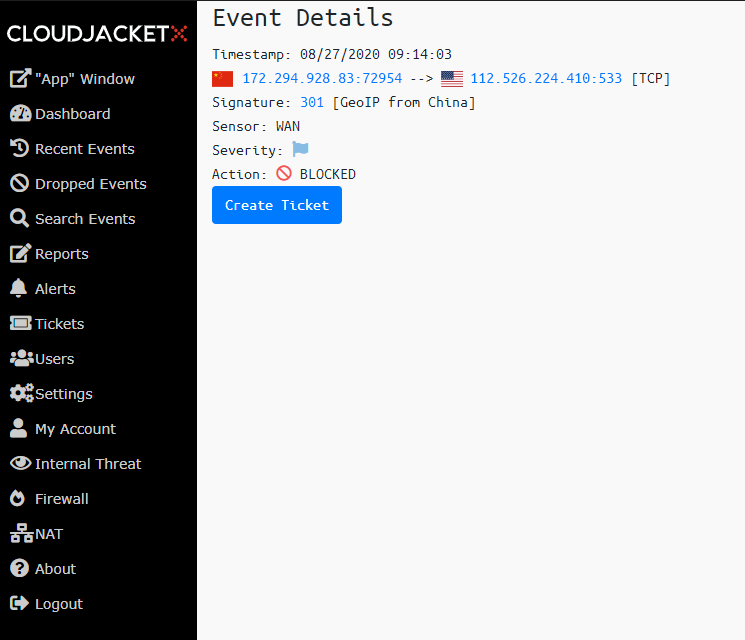This screenshot has width=745, height=640.
Task: Click the red blocked action icon
Action: coord(284,173)
